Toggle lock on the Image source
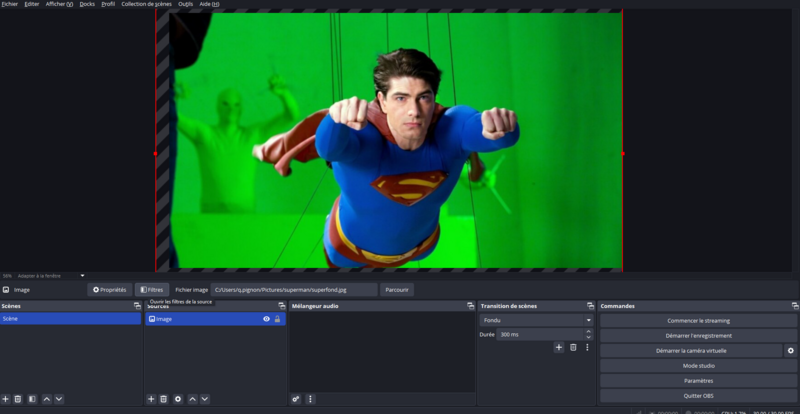 point(278,319)
